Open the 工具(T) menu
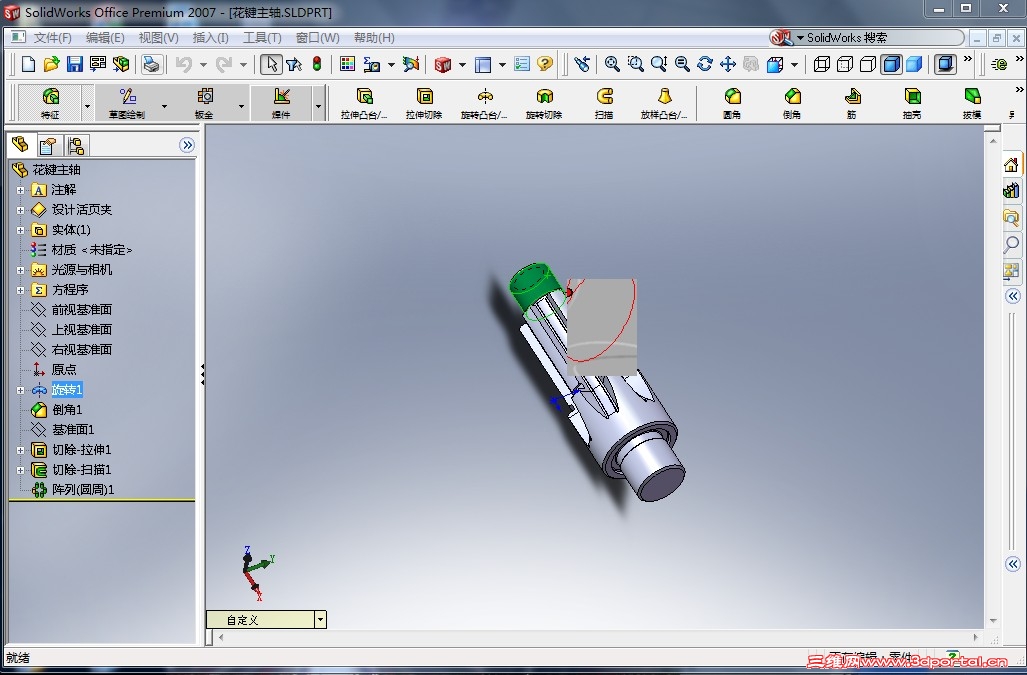Image resolution: width=1027 pixels, height=675 pixels. [x=262, y=38]
